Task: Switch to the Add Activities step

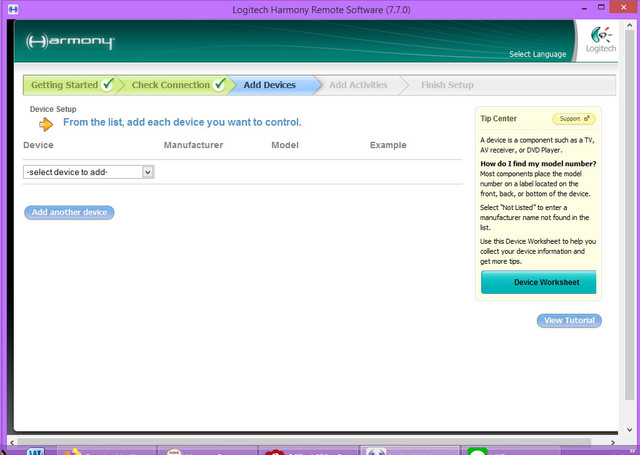Action: tap(358, 85)
